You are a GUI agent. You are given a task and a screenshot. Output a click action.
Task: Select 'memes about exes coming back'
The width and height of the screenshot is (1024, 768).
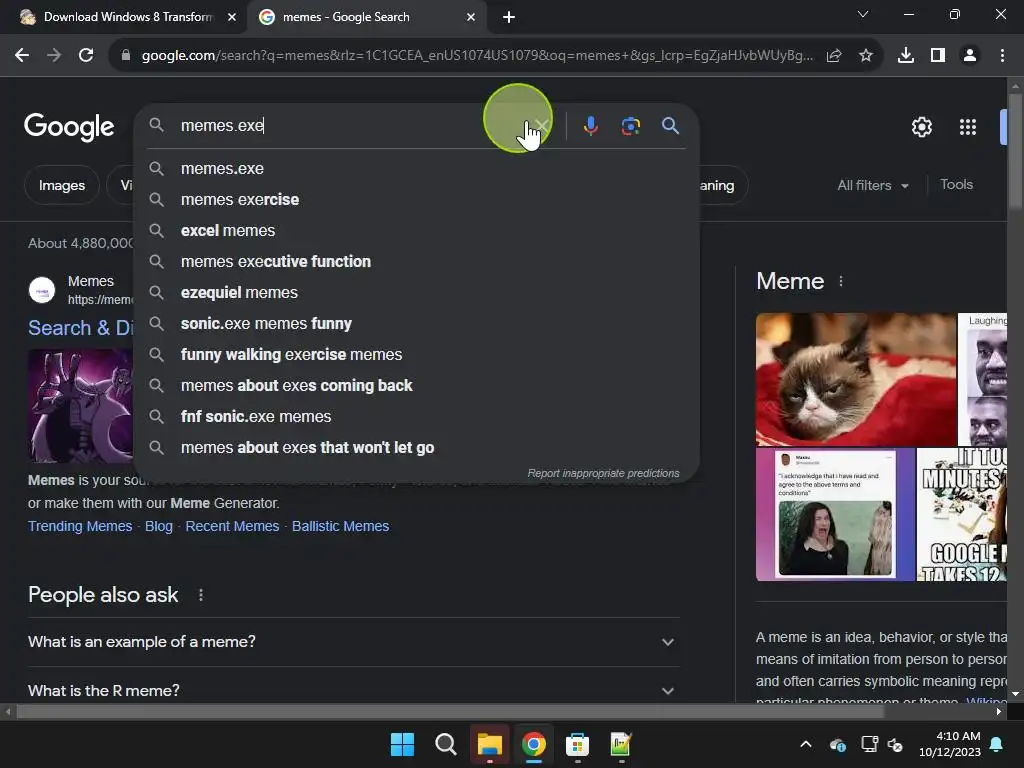pyautogui.click(x=416, y=386)
